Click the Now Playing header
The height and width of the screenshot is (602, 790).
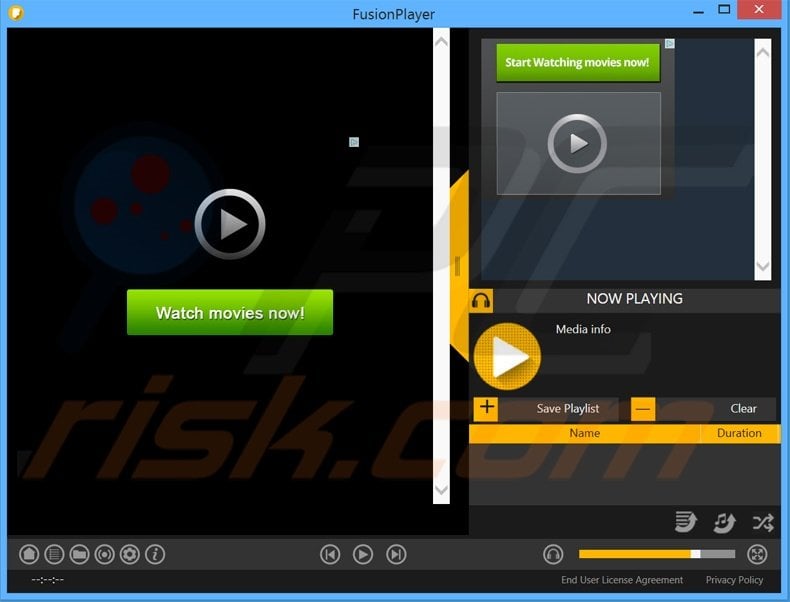click(x=634, y=299)
